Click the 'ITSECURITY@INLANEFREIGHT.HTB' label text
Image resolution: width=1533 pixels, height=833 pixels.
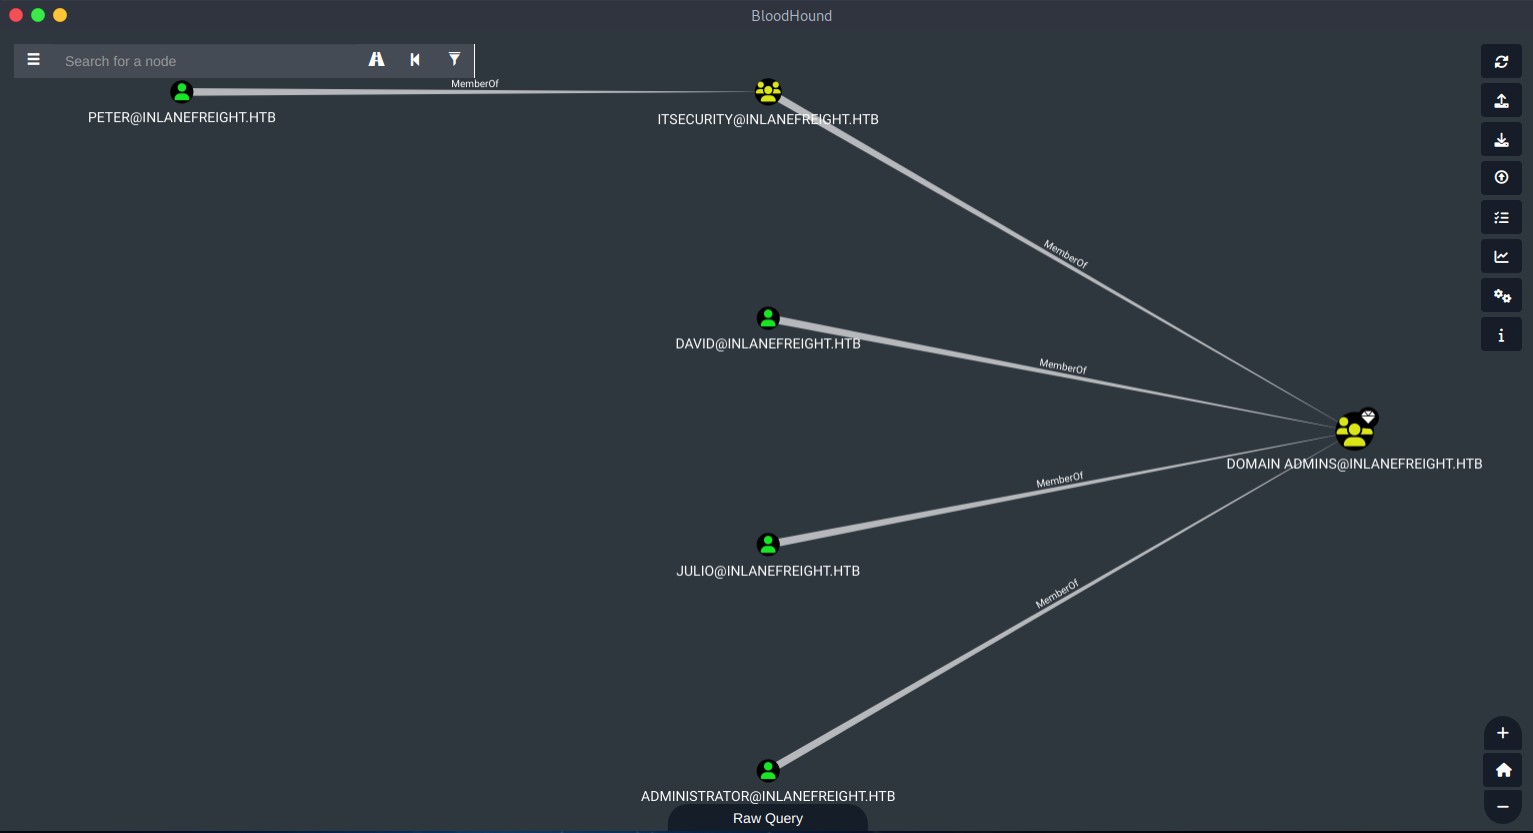[x=768, y=119]
